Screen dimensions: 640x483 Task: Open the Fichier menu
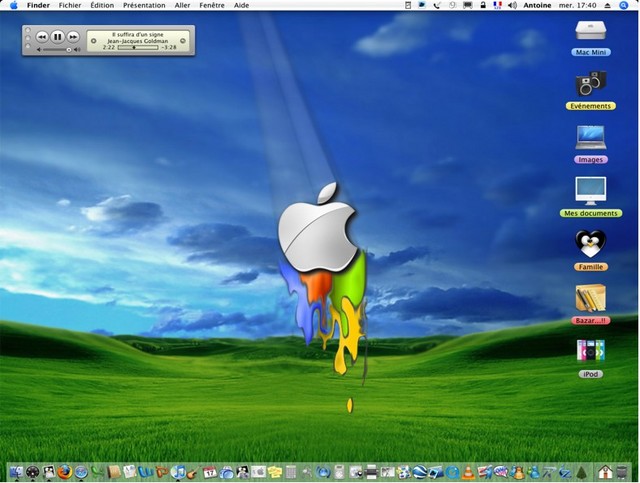[70, 5]
